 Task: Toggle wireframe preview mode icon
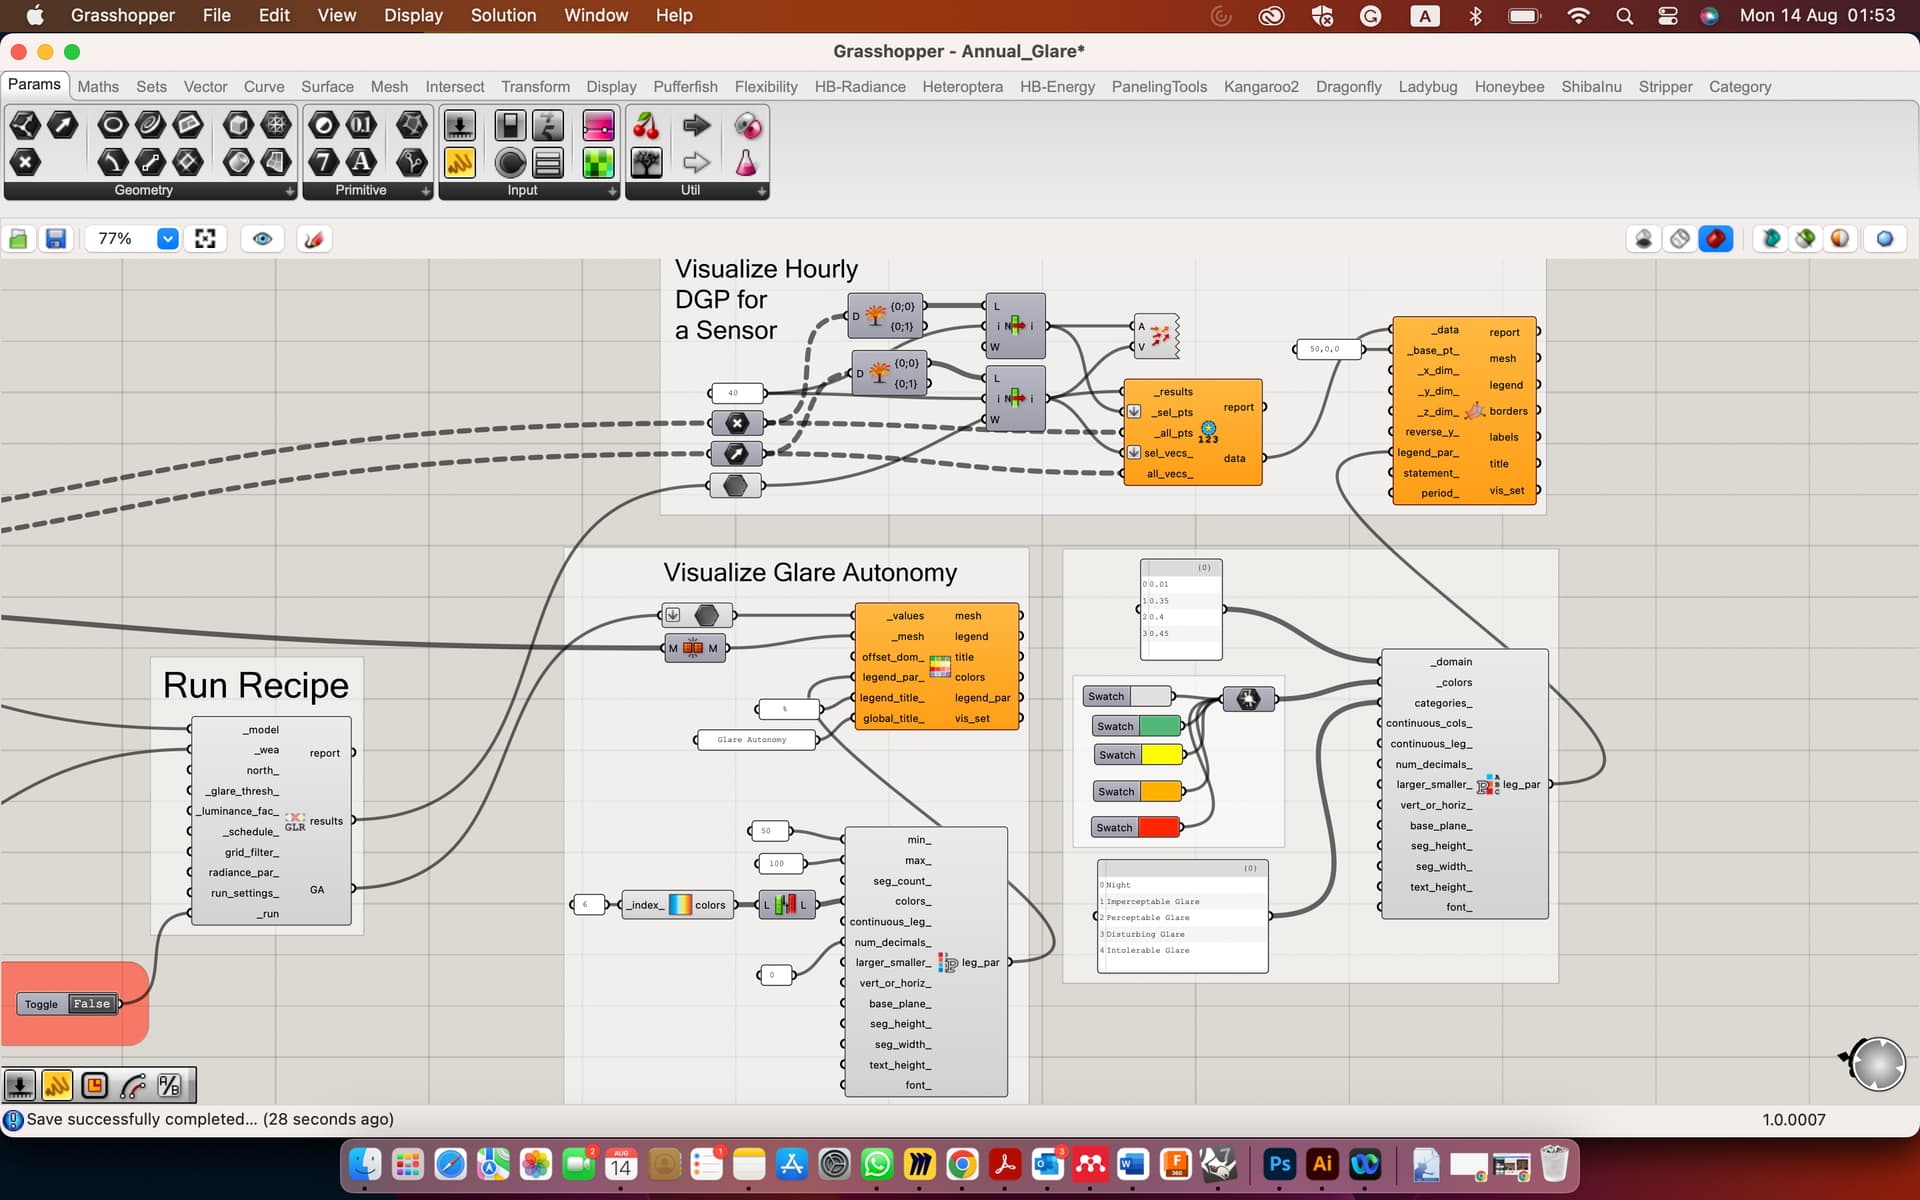pyautogui.click(x=1680, y=239)
